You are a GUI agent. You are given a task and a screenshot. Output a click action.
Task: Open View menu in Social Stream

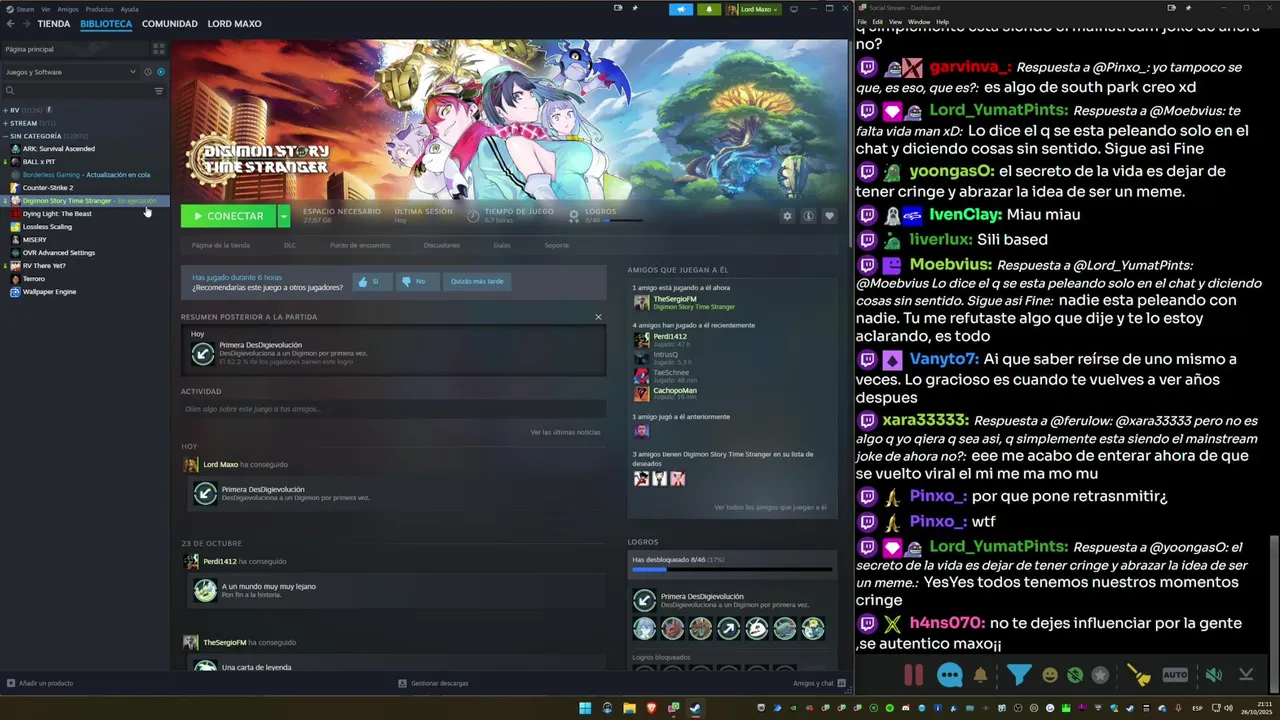[x=895, y=22]
